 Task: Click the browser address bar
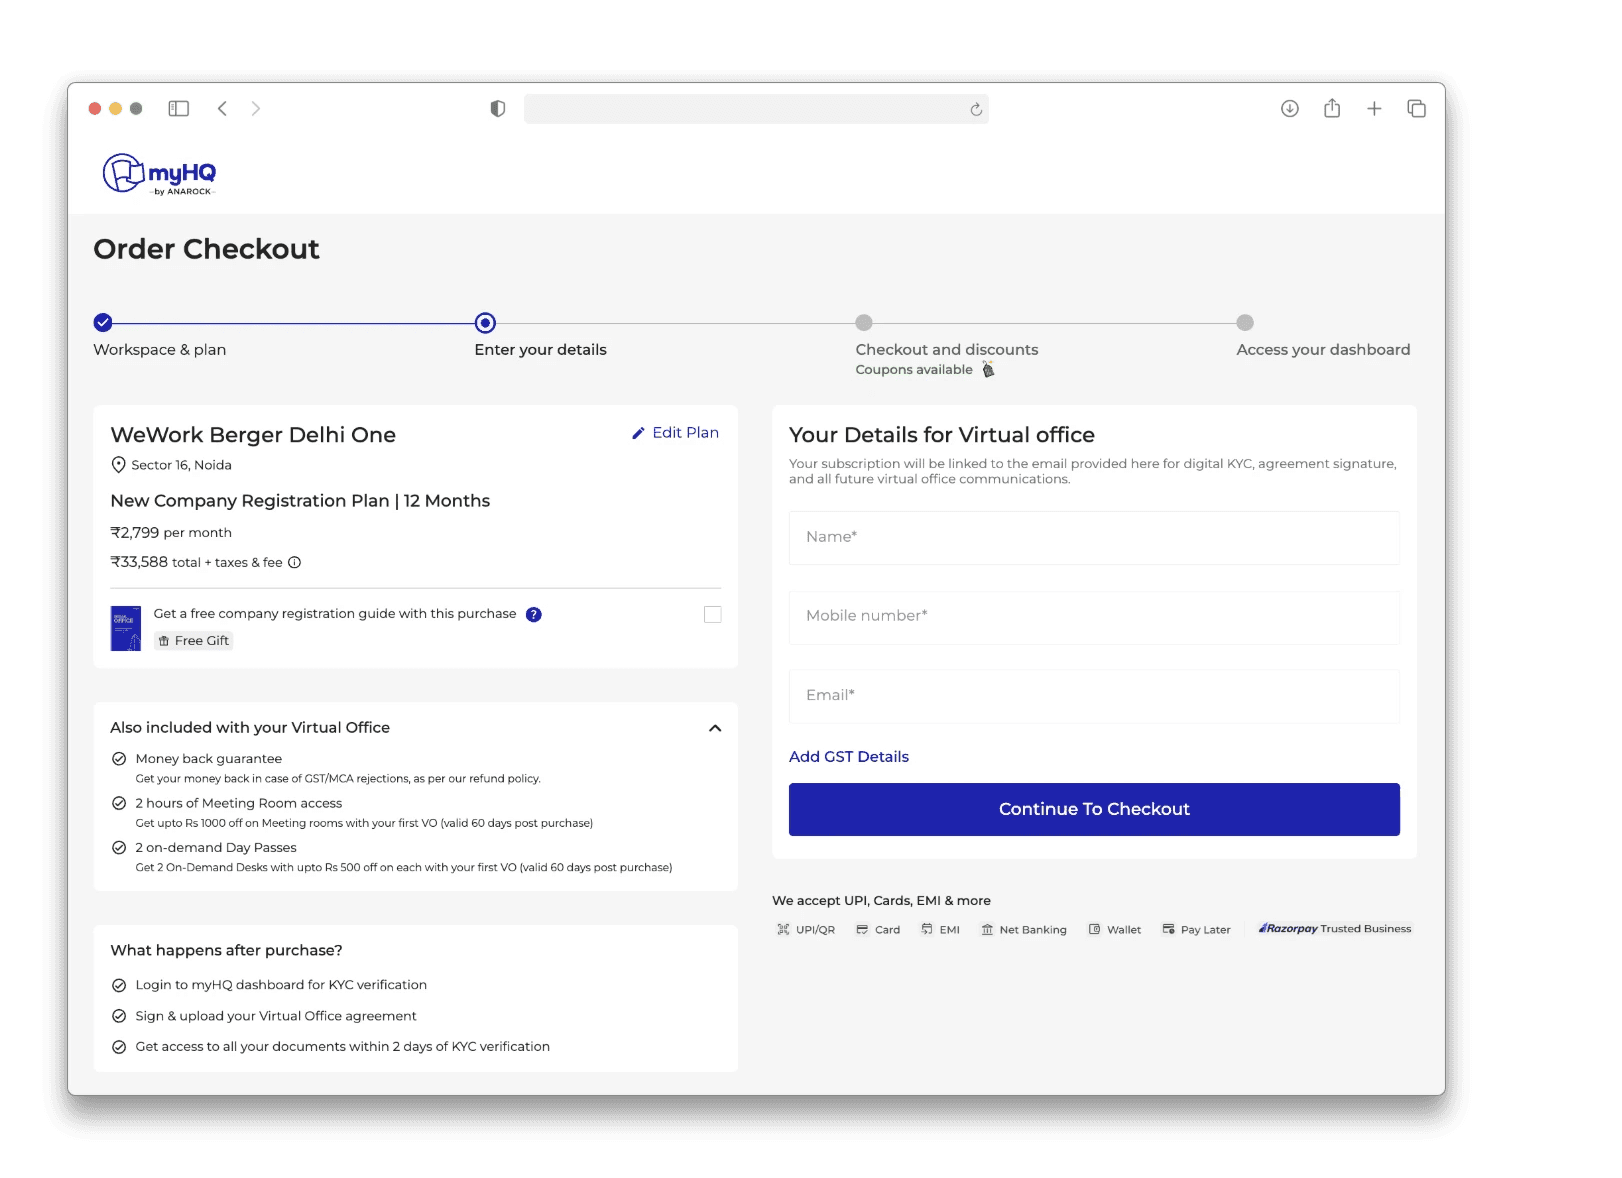756,109
